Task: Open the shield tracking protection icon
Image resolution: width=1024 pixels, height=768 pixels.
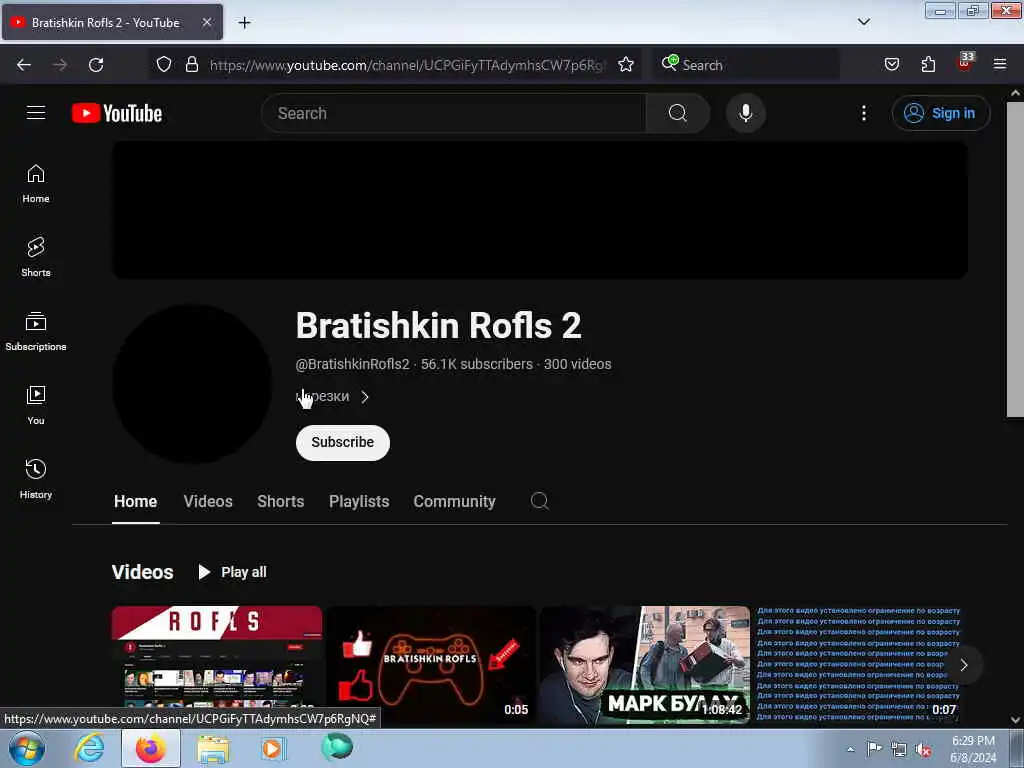Action: (164, 65)
